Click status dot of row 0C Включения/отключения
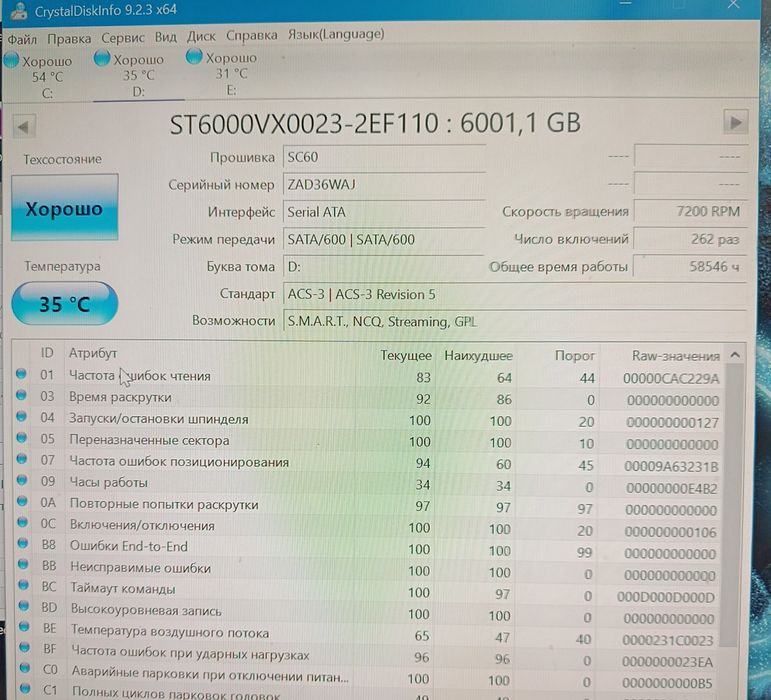This screenshot has width=771, height=700. [23, 522]
